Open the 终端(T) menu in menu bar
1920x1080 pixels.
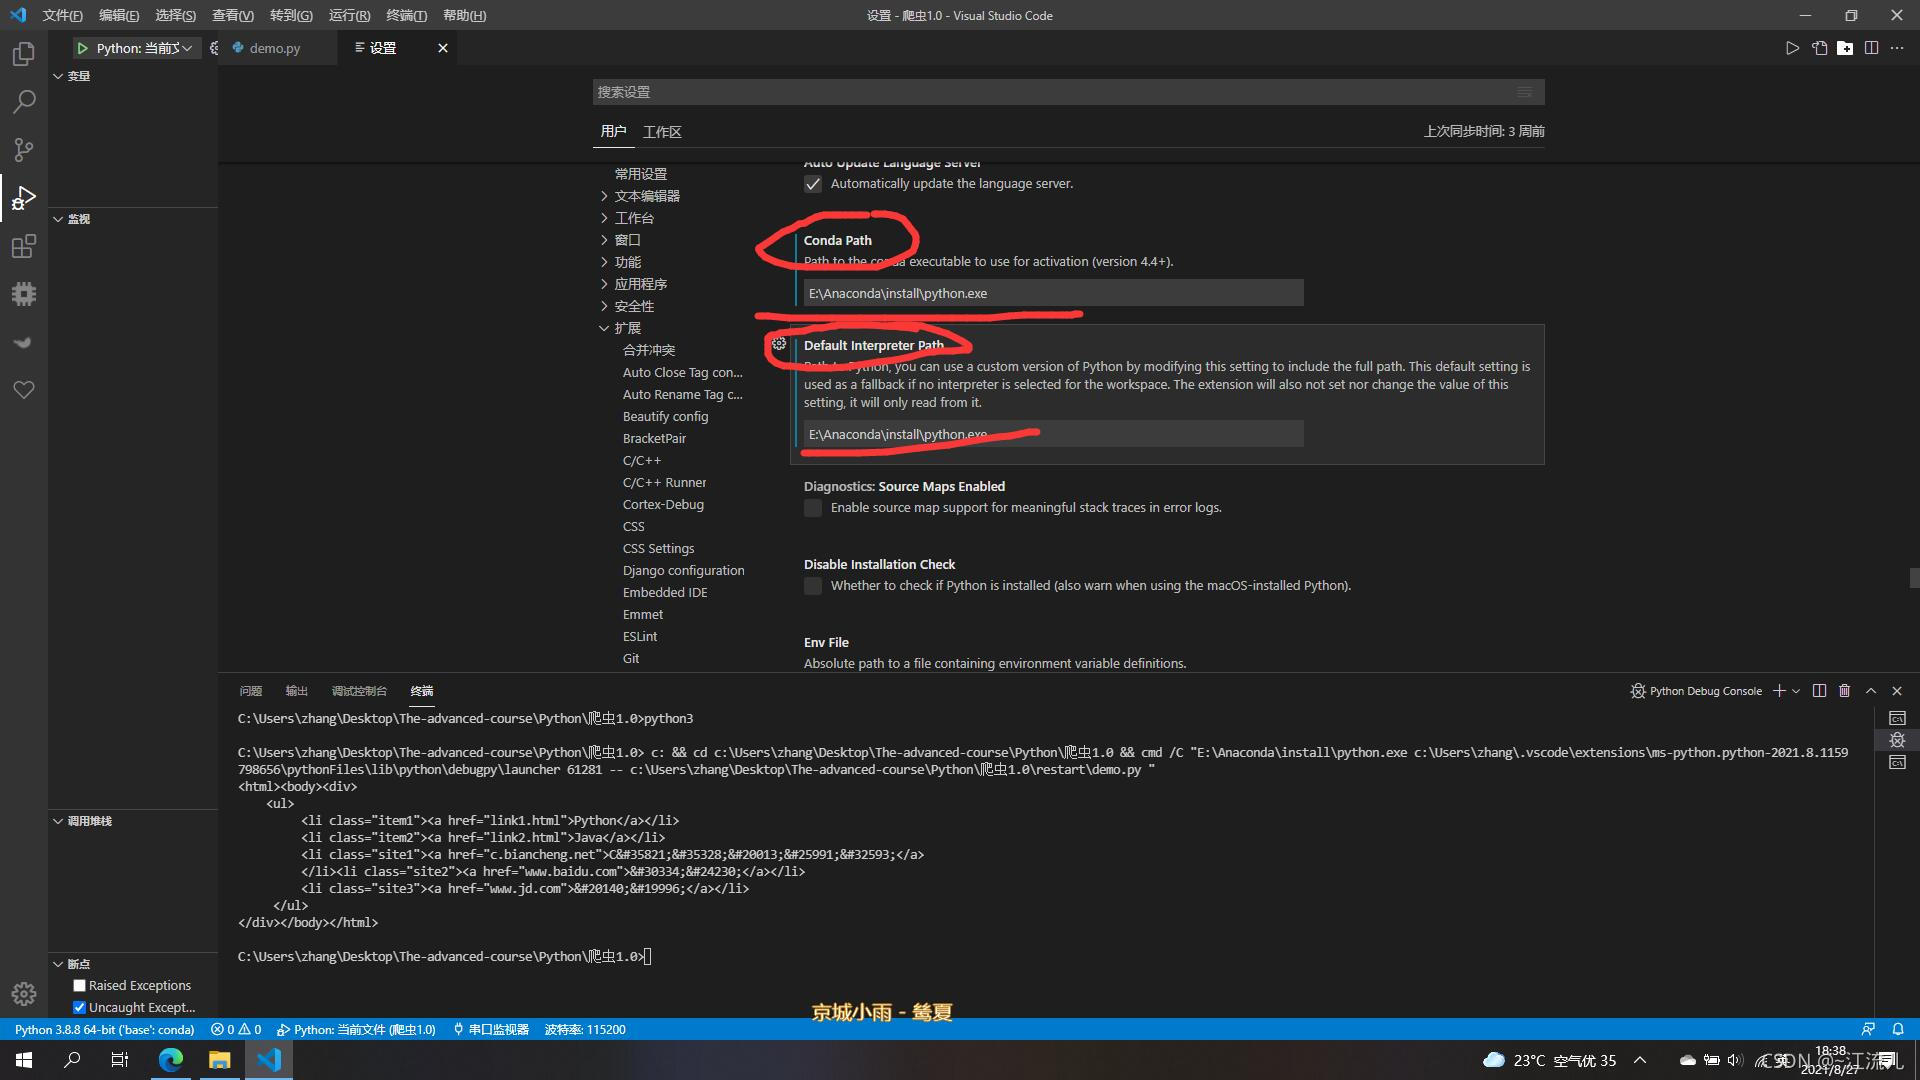406,15
